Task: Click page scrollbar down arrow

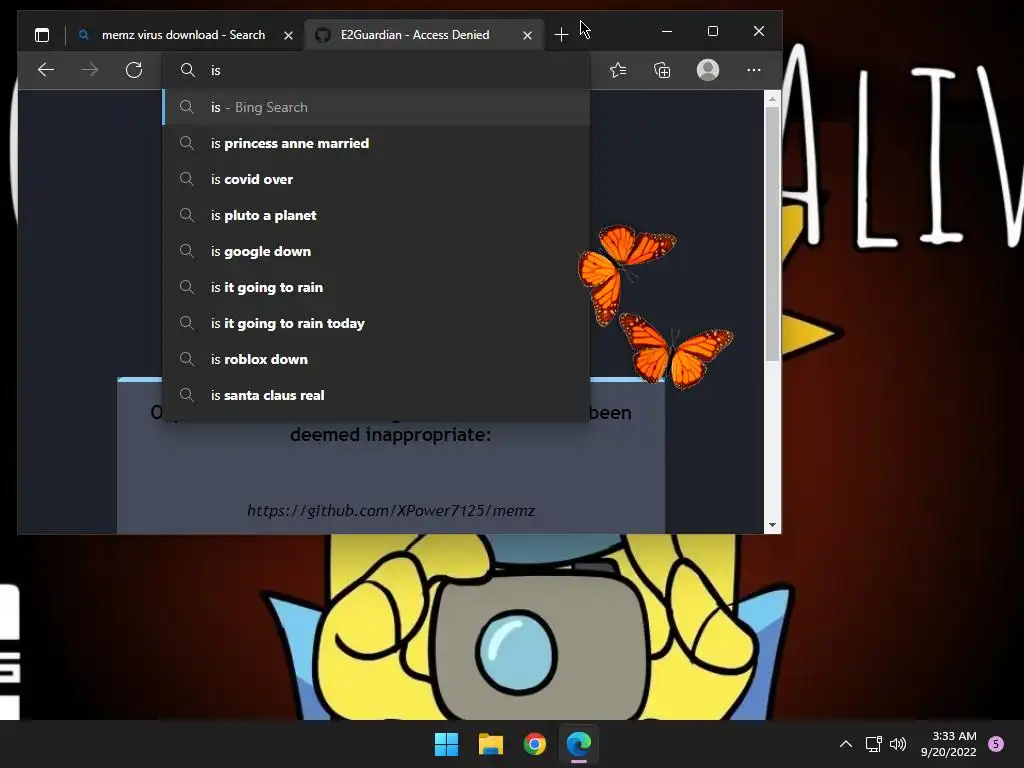Action: (x=773, y=525)
